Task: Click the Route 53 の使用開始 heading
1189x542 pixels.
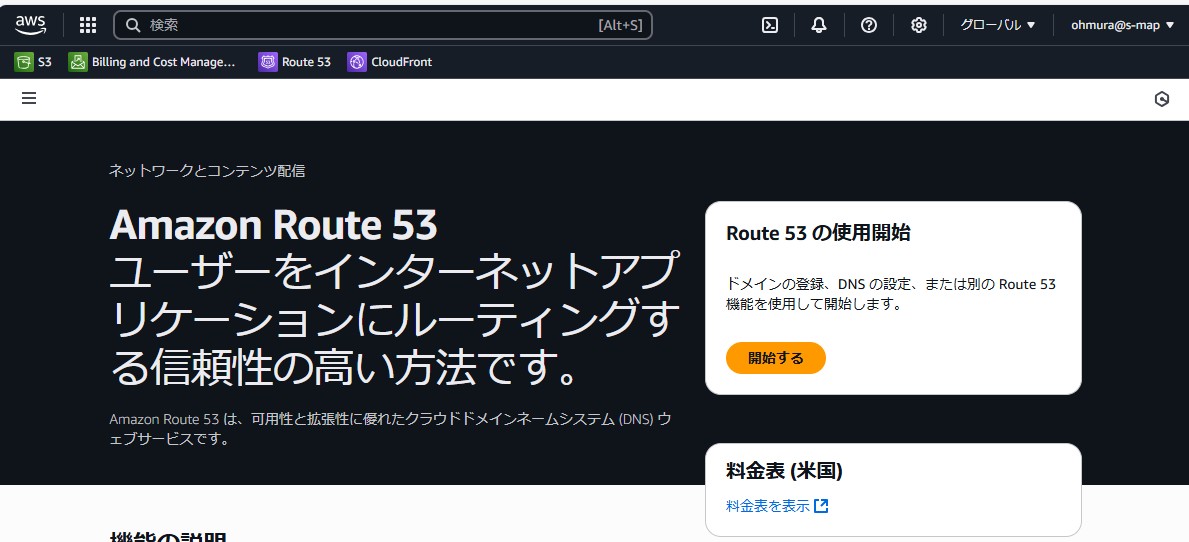Action: coord(818,233)
